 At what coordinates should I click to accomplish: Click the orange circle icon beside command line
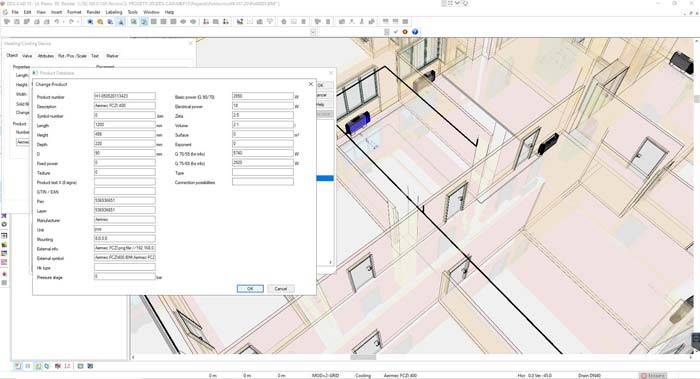(405, 32)
